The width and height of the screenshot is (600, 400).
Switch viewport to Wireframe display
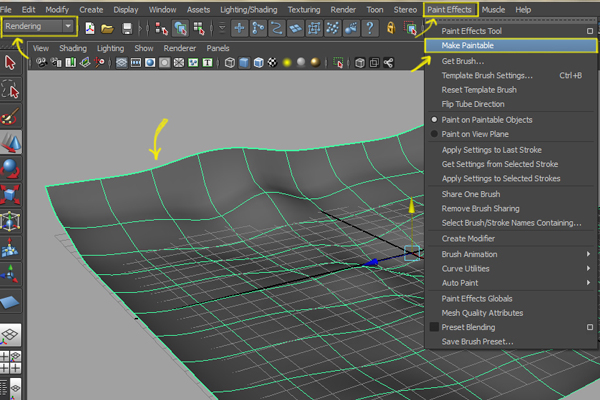point(230,62)
